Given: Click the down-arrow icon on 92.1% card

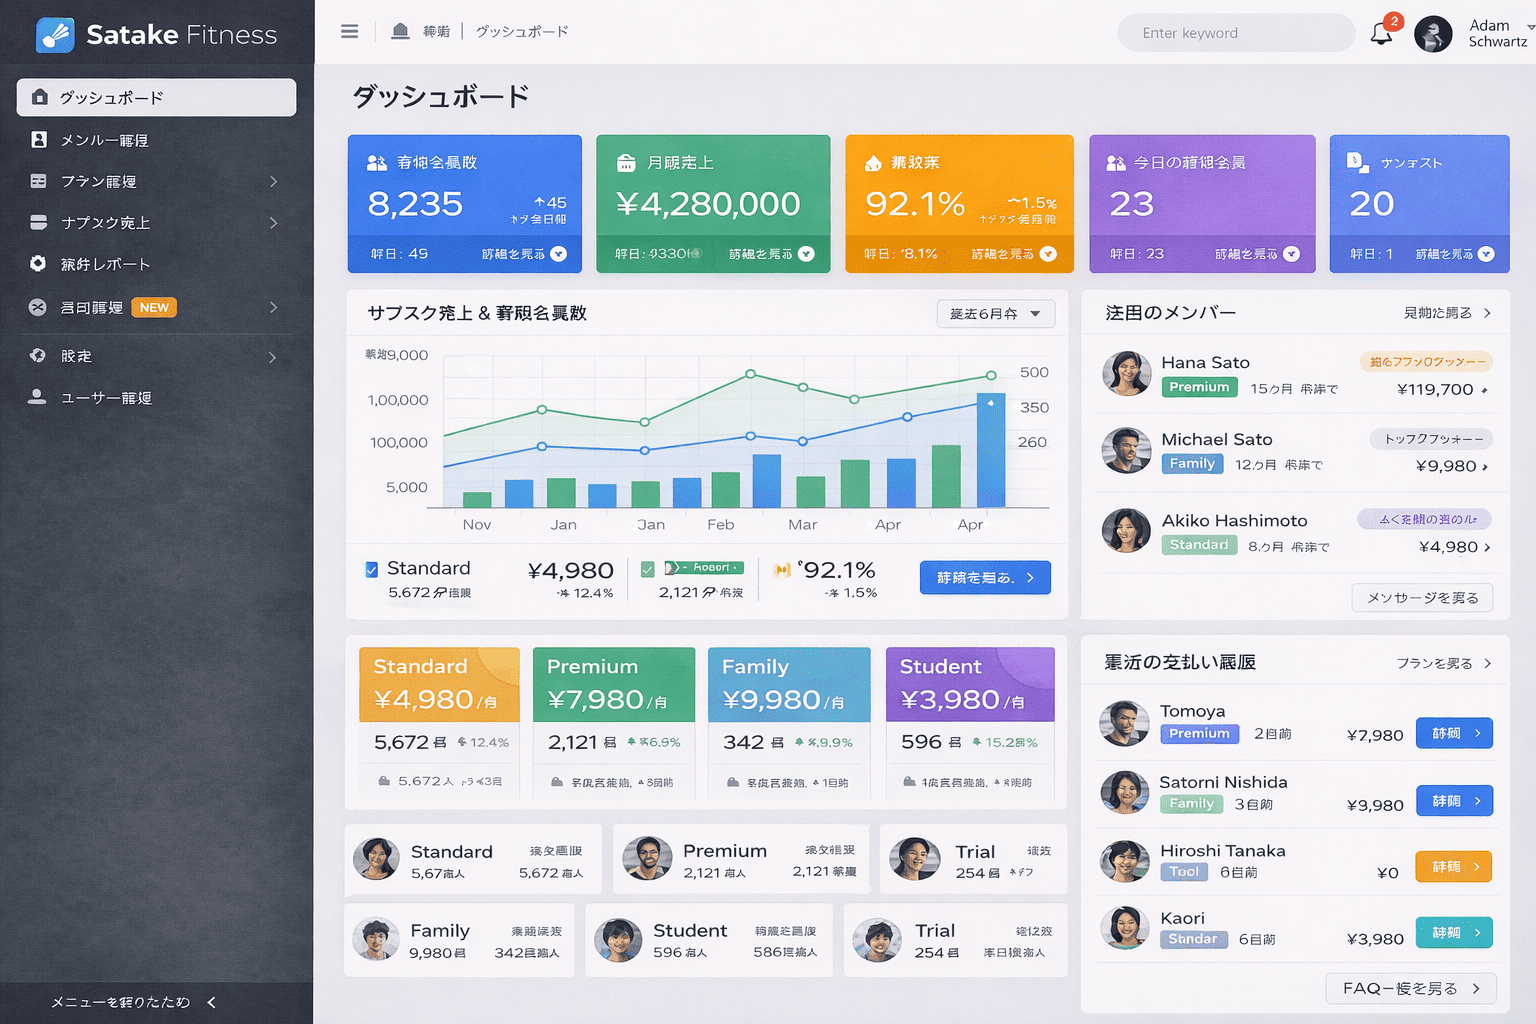Looking at the screenshot, I should 1048,254.
